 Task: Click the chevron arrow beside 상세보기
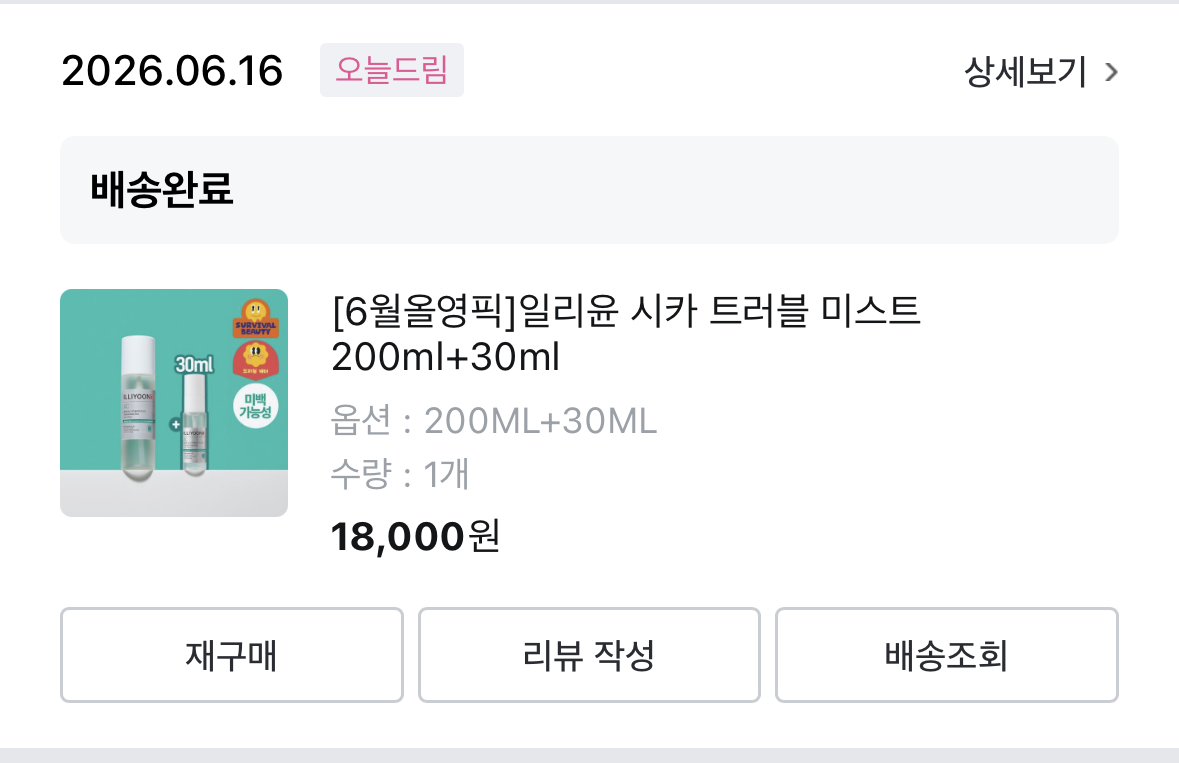point(1111,72)
